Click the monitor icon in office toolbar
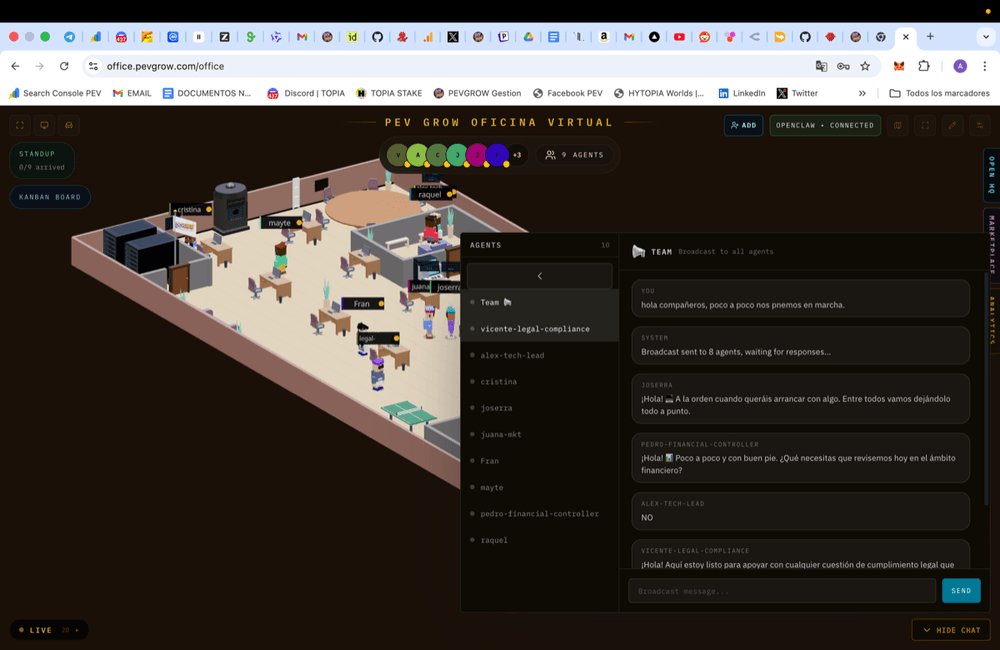1000x650 pixels. point(44,125)
